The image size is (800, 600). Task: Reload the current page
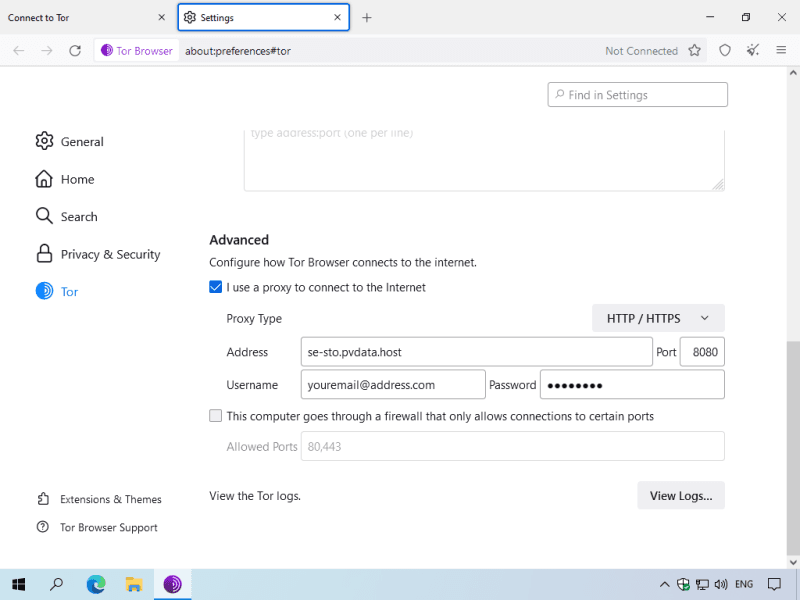click(x=75, y=51)
